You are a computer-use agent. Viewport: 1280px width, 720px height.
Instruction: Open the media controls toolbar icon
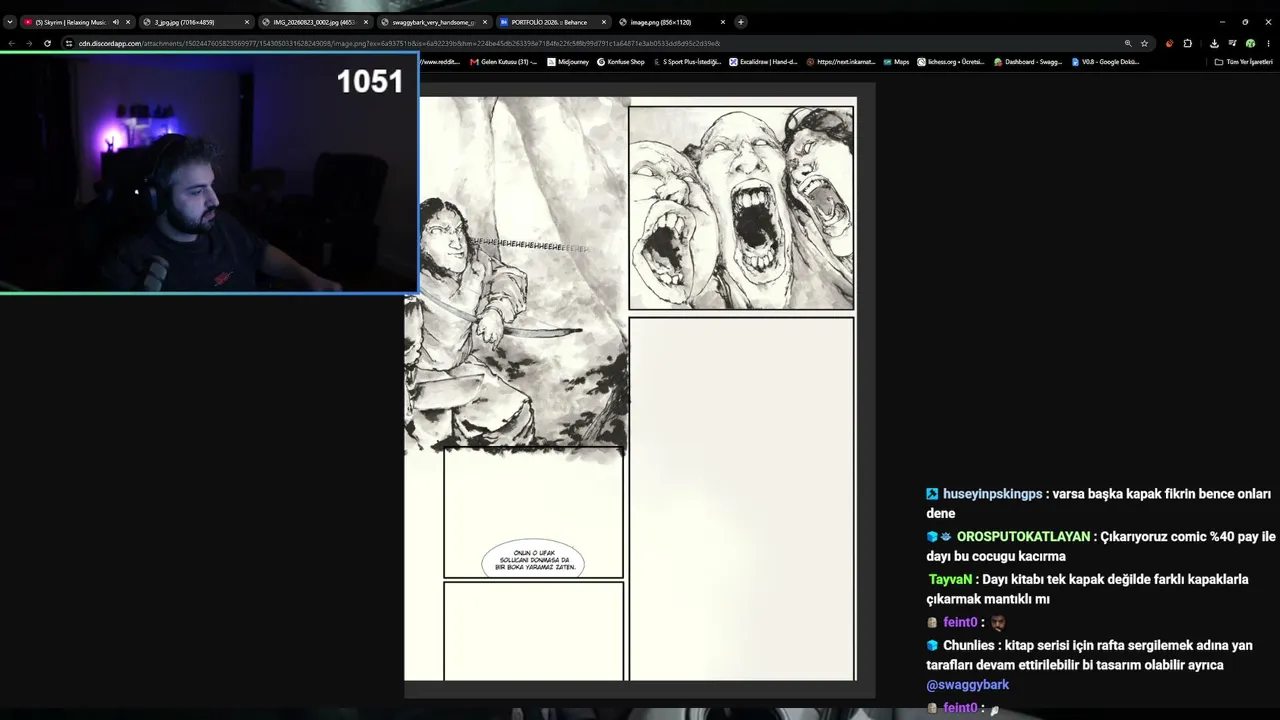(x=1233, y=43)
